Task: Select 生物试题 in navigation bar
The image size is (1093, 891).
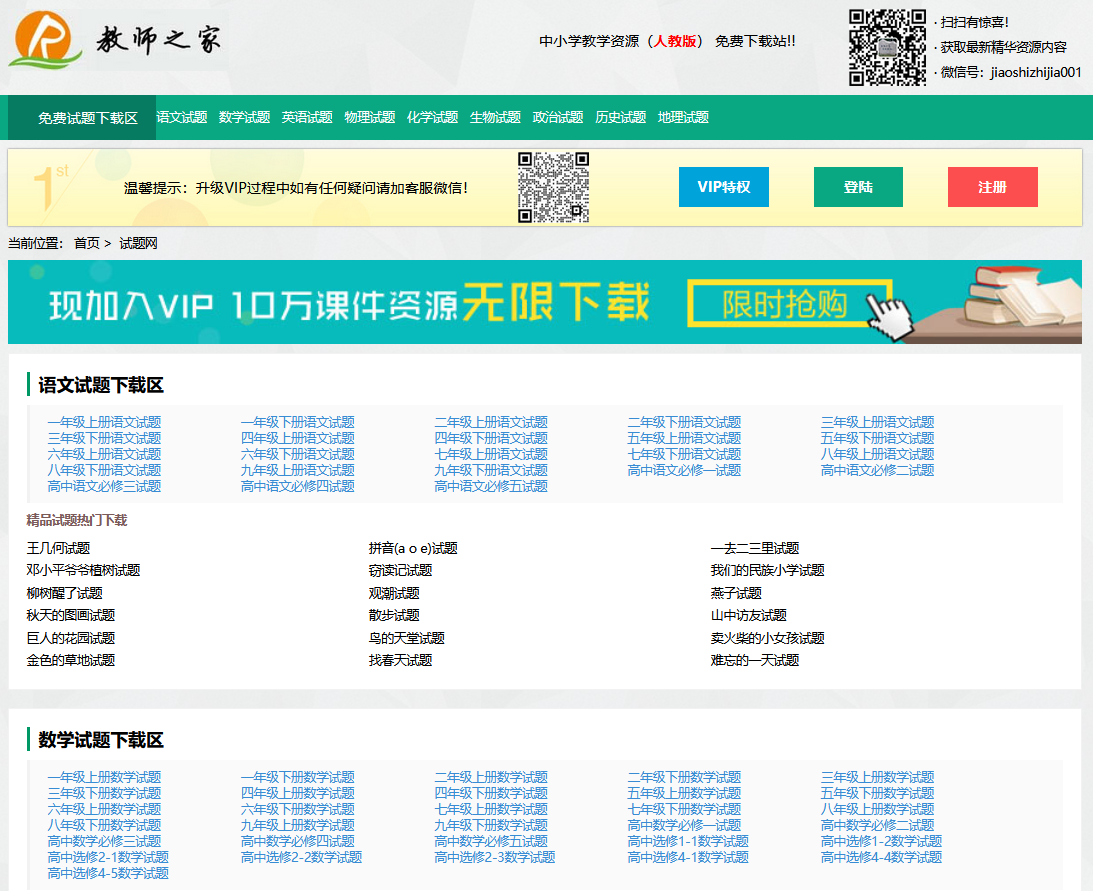Action: click(x=496, y=117)
